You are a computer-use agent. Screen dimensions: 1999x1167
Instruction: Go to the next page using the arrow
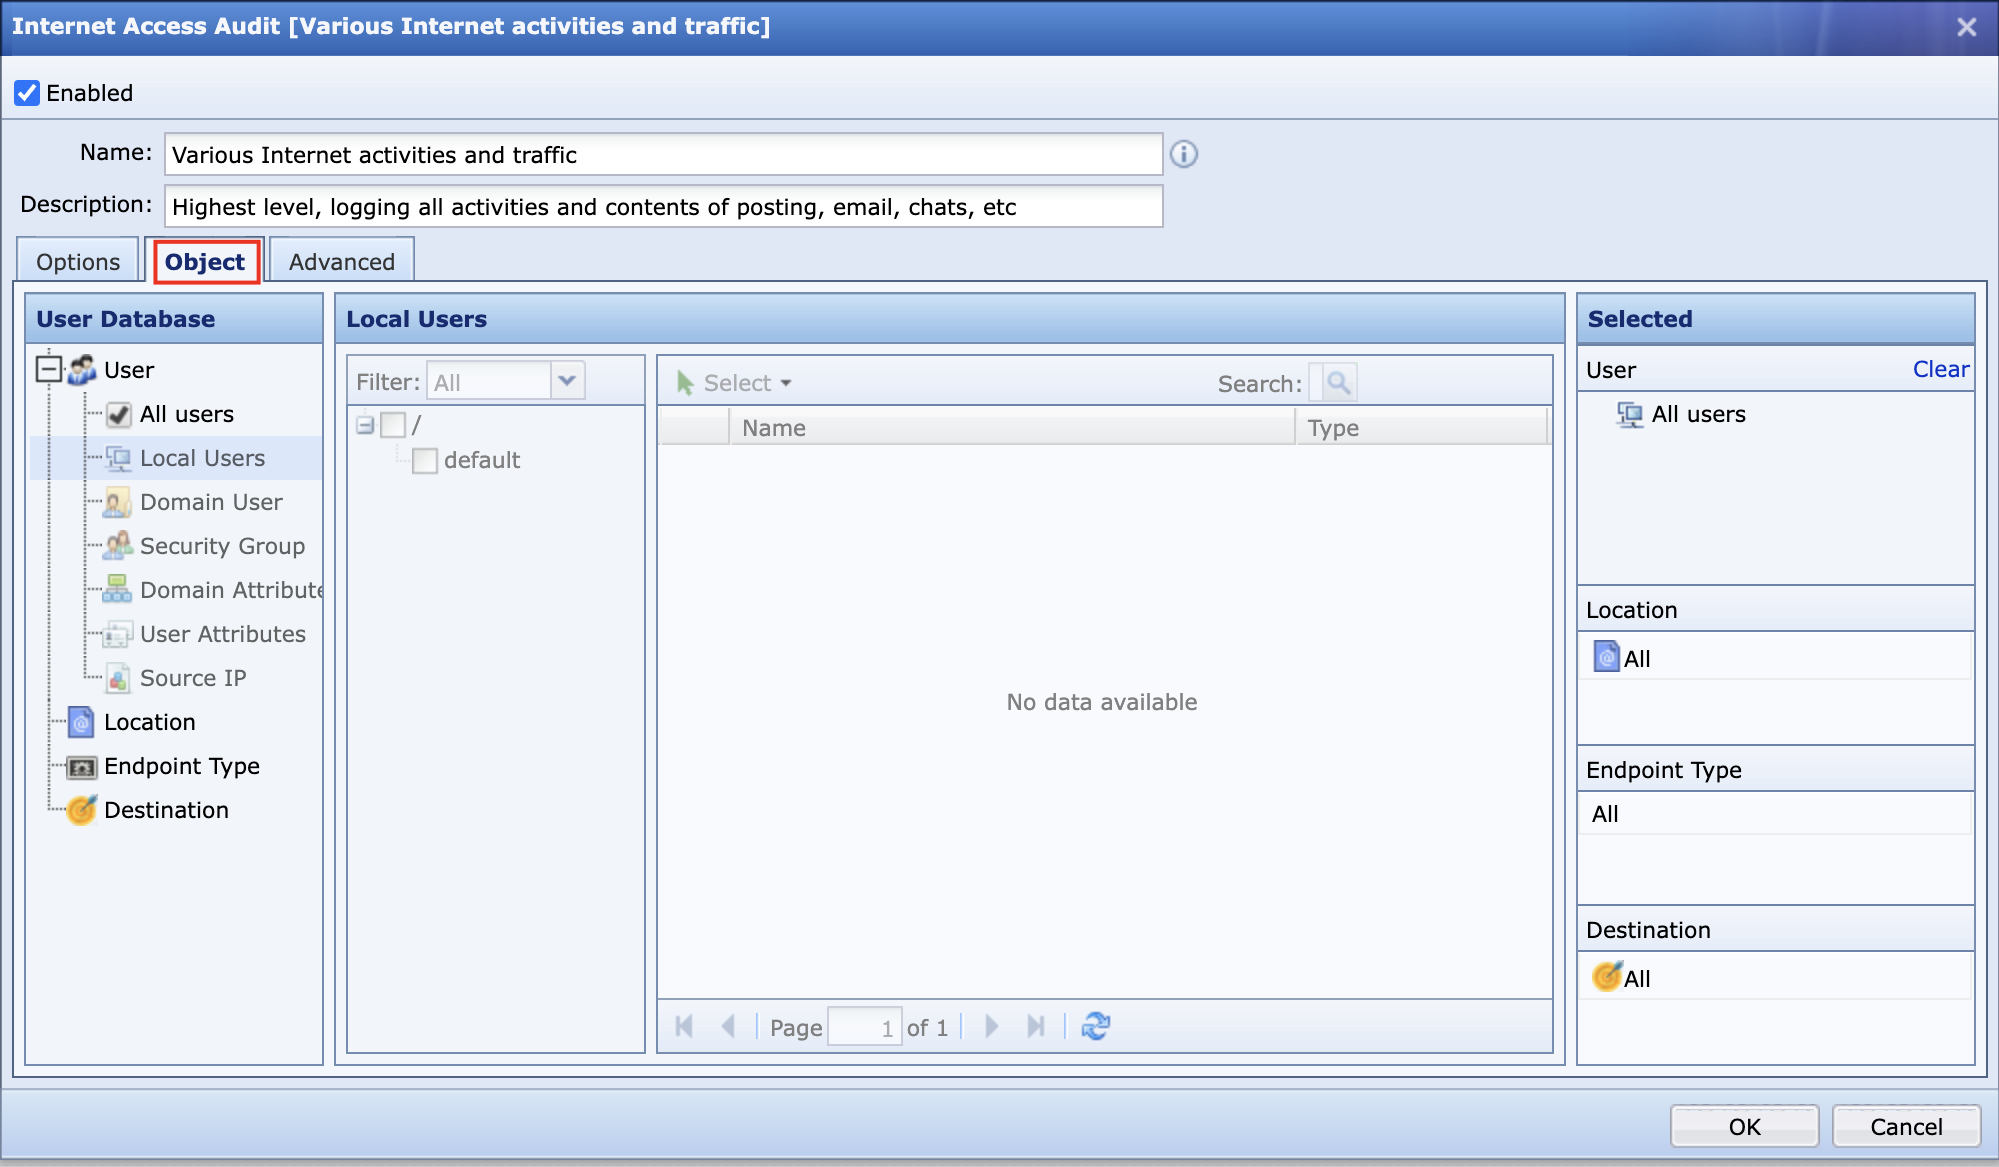point(991,1026)
